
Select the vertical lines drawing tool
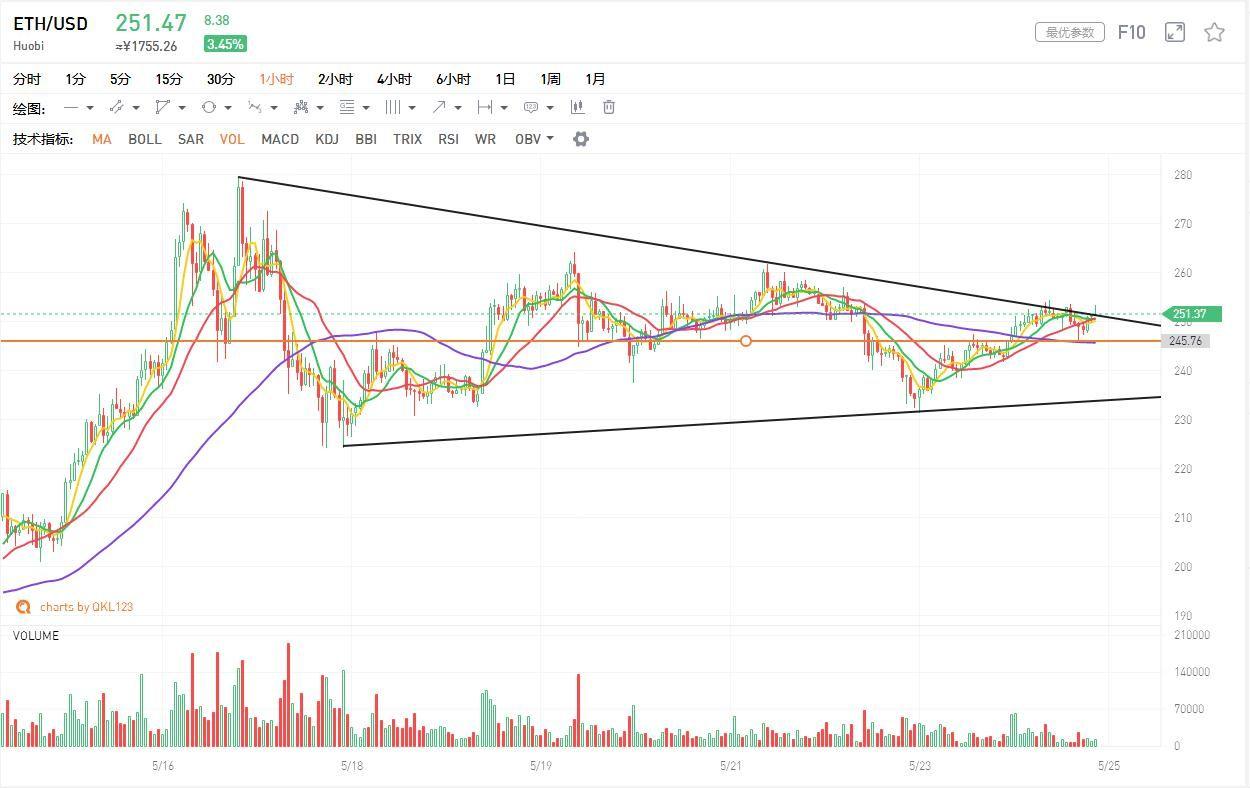click(392, 107)
